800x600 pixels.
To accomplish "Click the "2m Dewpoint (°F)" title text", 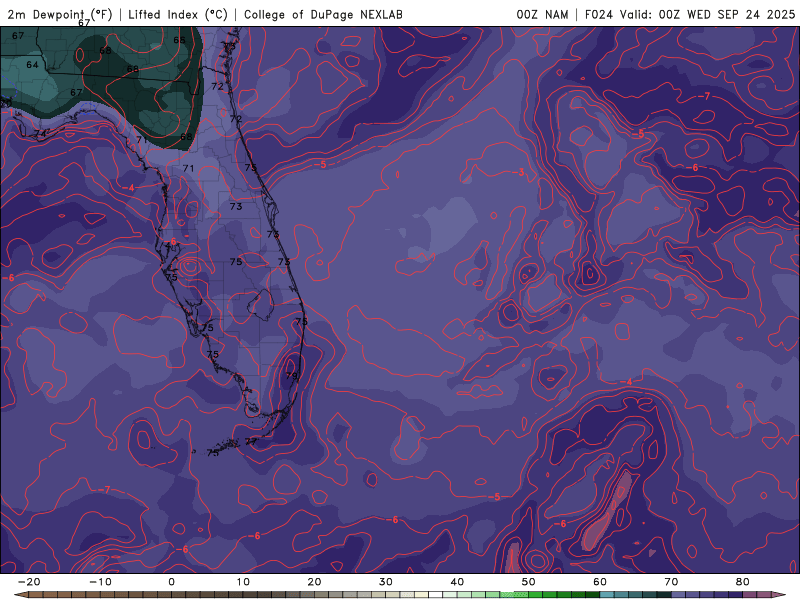I will point(60,14).
